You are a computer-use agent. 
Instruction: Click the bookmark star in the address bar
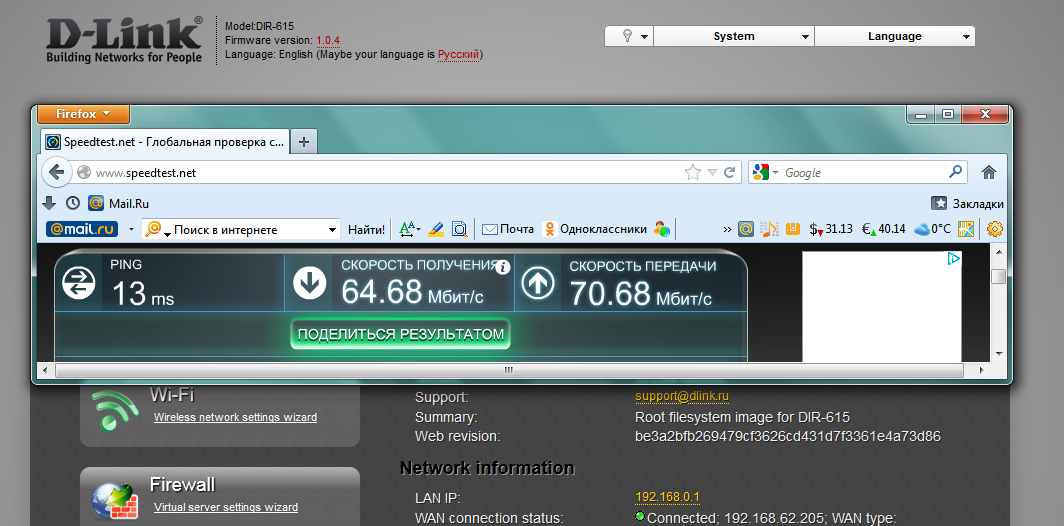click(692, 172)
